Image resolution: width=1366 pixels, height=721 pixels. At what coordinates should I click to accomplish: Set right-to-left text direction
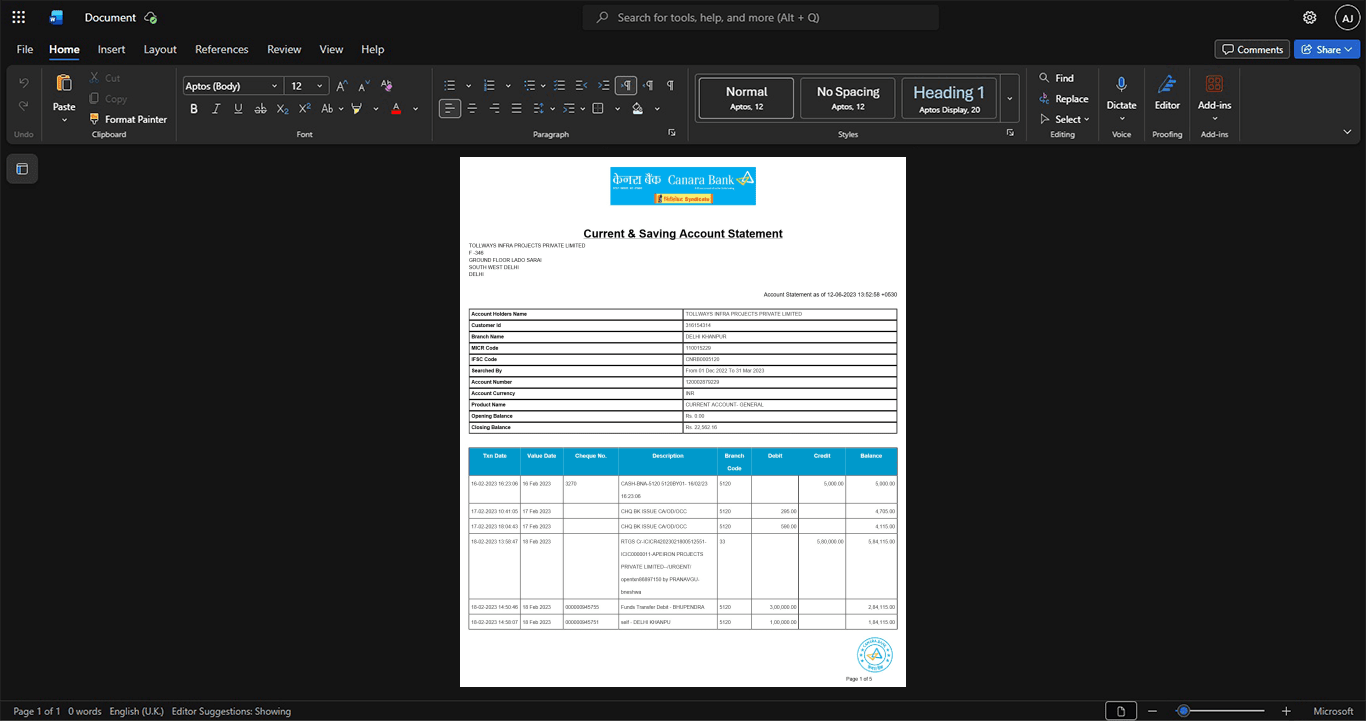coord(648,86)
